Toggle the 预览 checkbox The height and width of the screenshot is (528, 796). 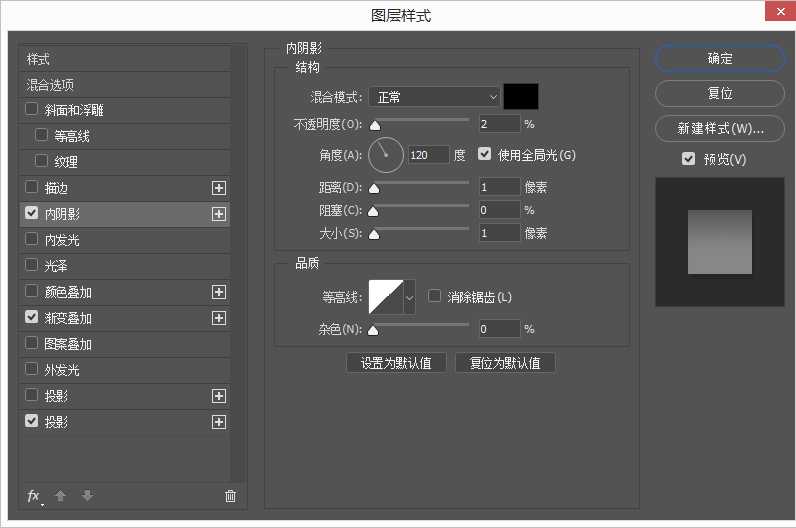pyautogui.click(x=688, y=159)
